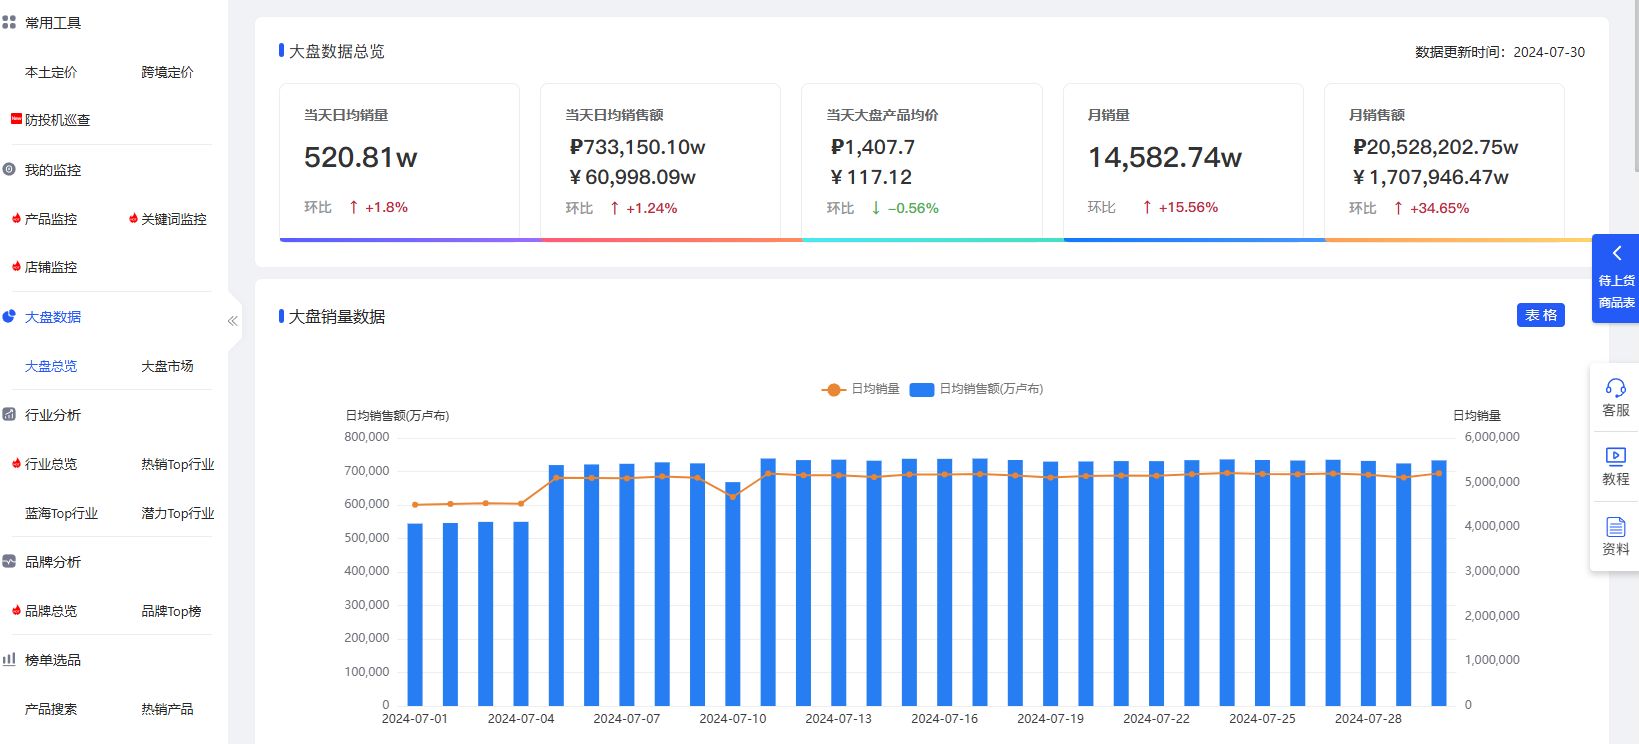Viewport: 1639px width, 744px height.
Task: Click the 14,582.74w value
Action: 1165,157
